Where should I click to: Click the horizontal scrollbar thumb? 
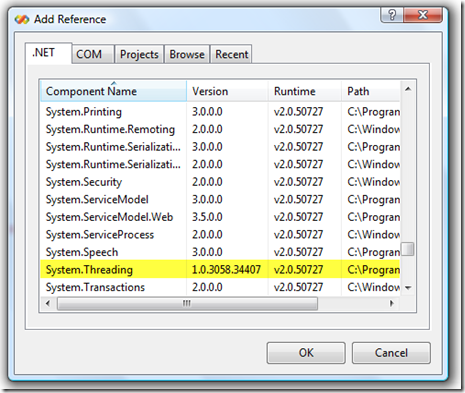pos(187,304)
